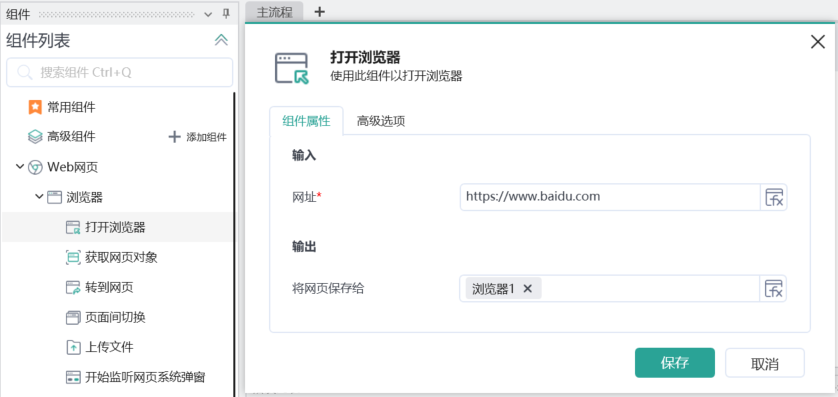Click the 高级组件 label
Image resolution: width=838 pixels, height=397 pixels.
pyautogui.click(x=72, y=137)
